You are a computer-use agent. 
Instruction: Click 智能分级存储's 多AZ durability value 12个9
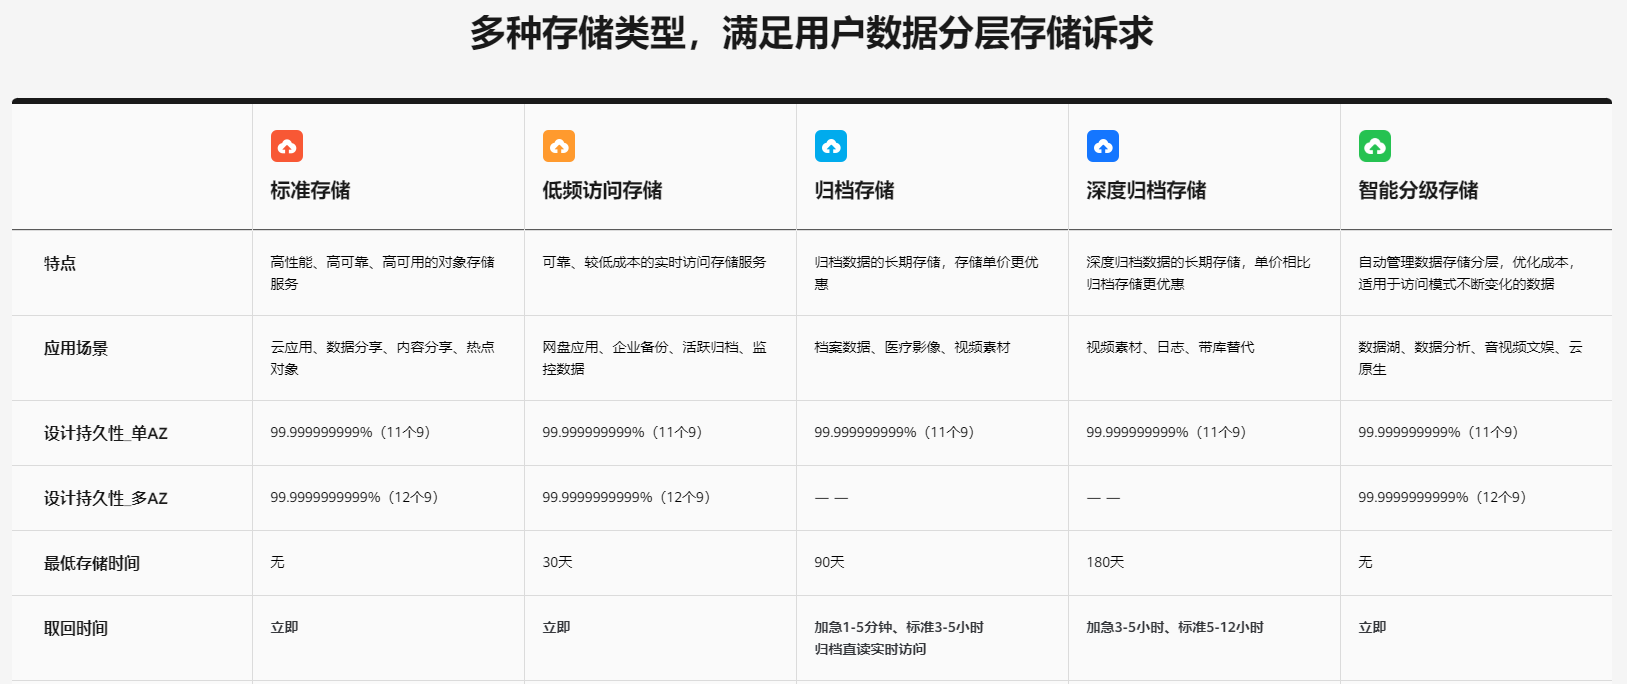[1443, 497]
